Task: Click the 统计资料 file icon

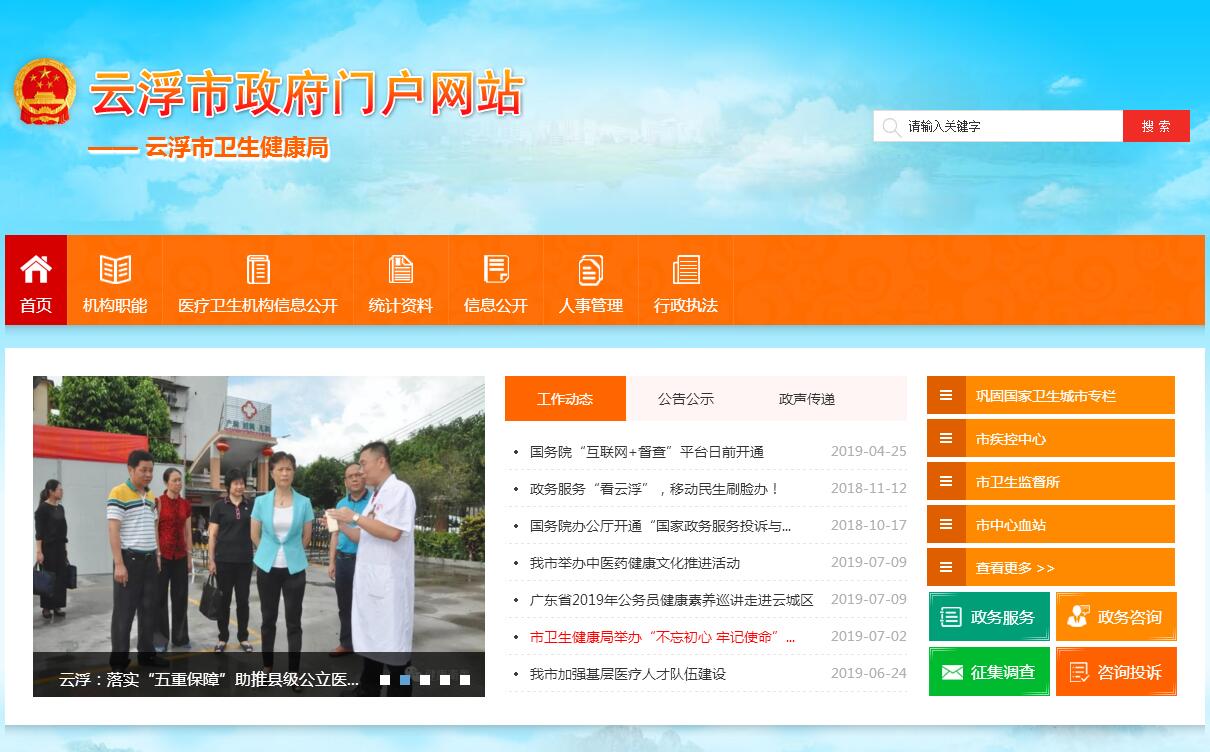Action: 401,269
